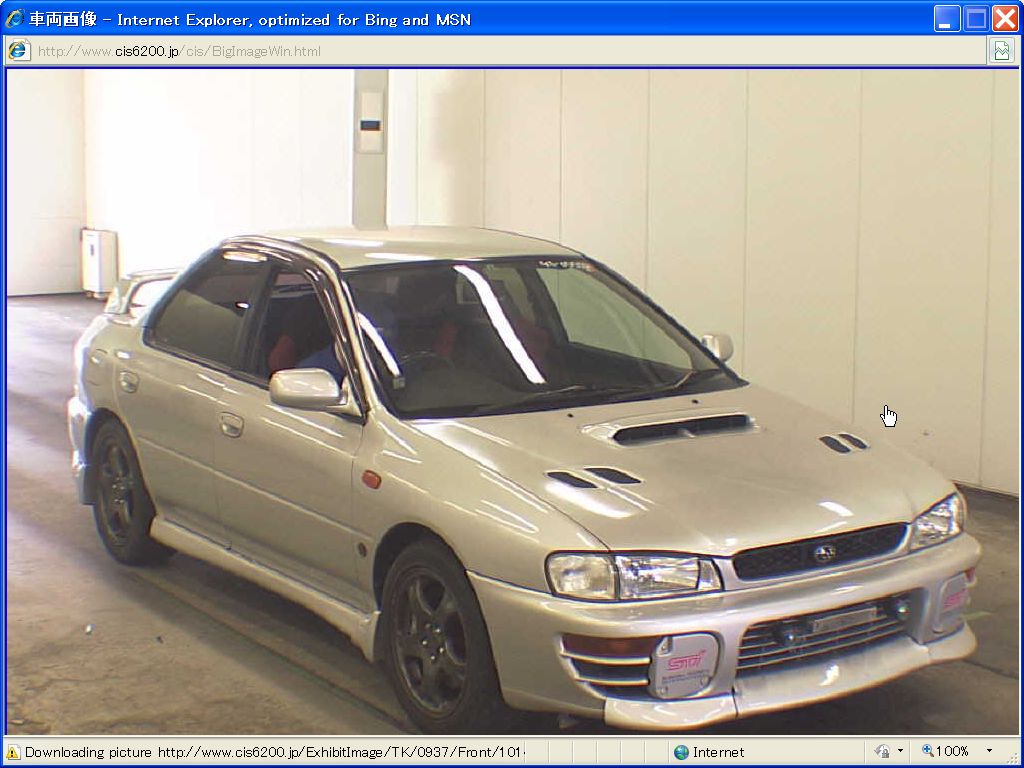Screen dimensions: 1024x768
Task: Click the compatibility view icon in address bar
Action: [x=1001, y=51]
